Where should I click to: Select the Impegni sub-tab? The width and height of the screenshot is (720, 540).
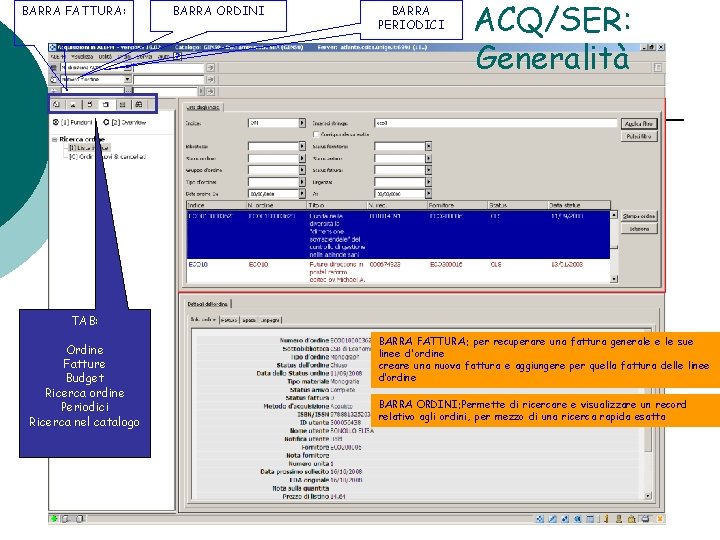[x=270, y=320]
